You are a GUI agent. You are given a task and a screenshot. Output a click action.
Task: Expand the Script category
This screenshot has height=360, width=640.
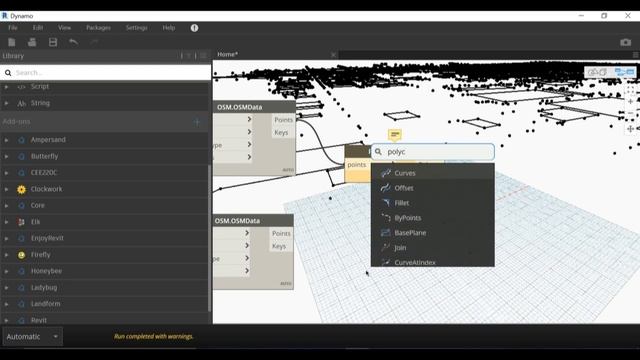point(6,87)
